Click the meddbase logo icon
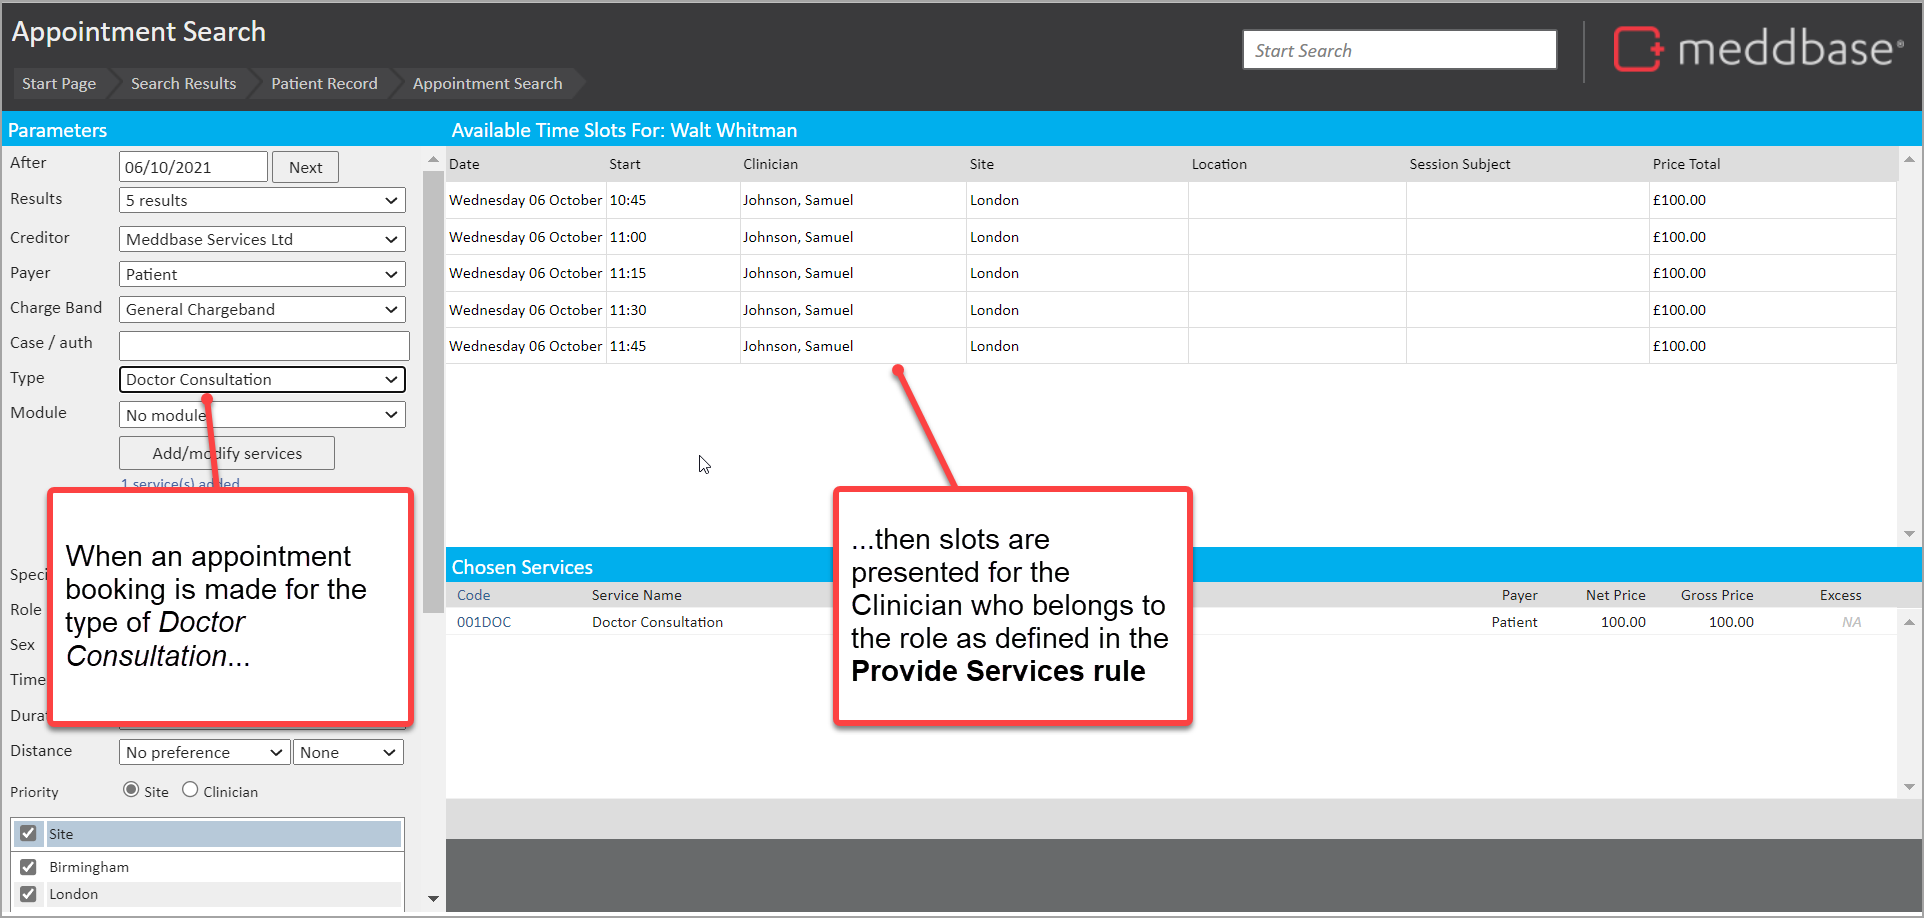1924x918 pixels. coord(1637,49)
